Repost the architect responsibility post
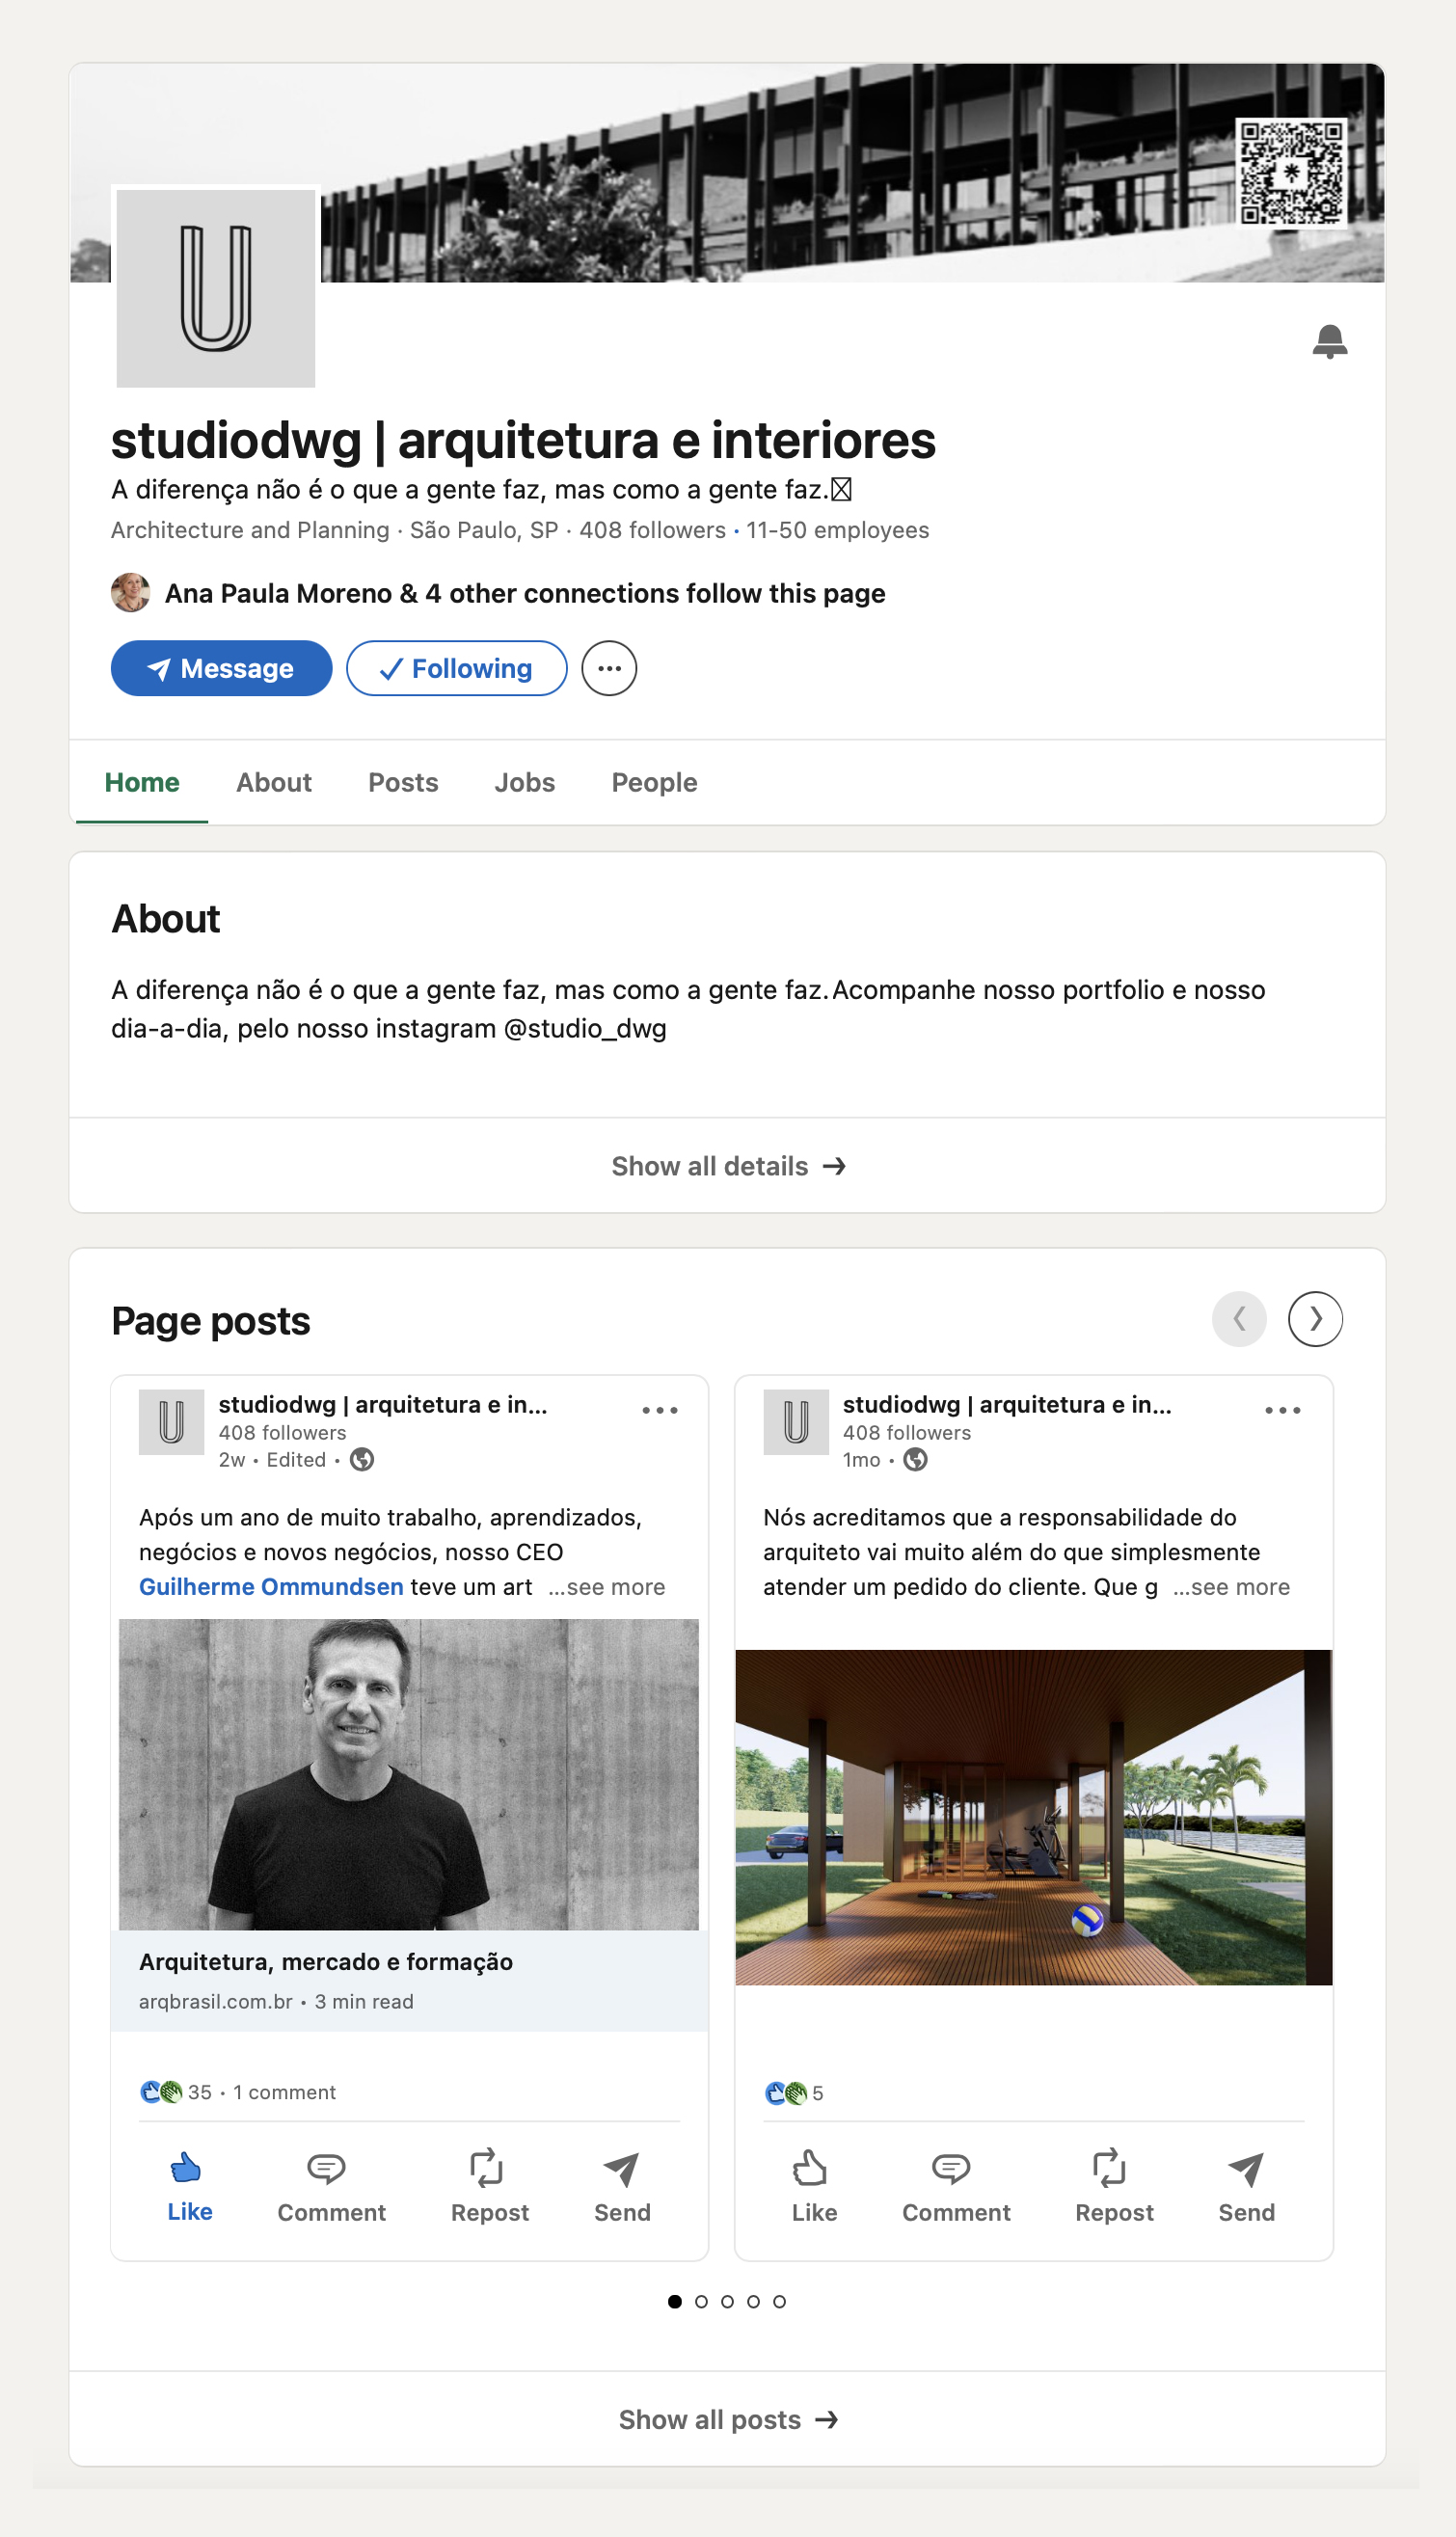The image size is (1456, 2537). (1114, 2188)
